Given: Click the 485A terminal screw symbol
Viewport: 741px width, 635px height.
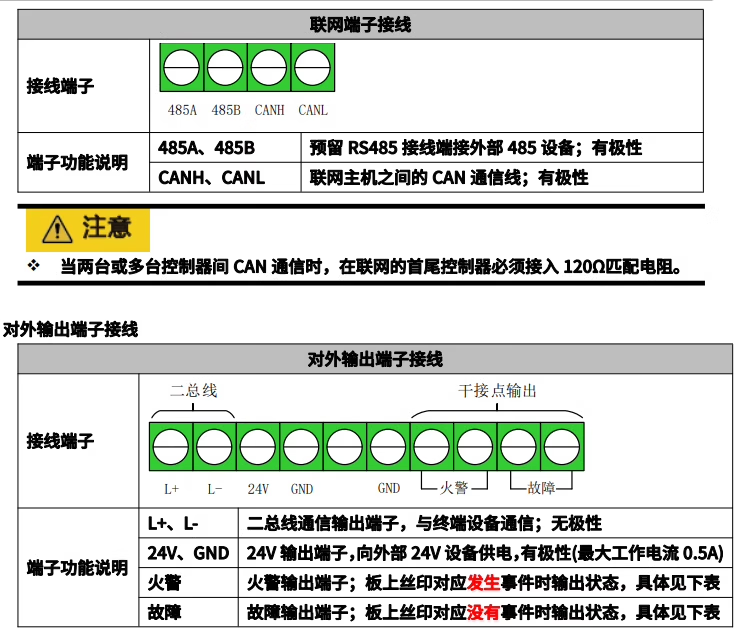Looking at the screenshot, I should click(182, 69).
